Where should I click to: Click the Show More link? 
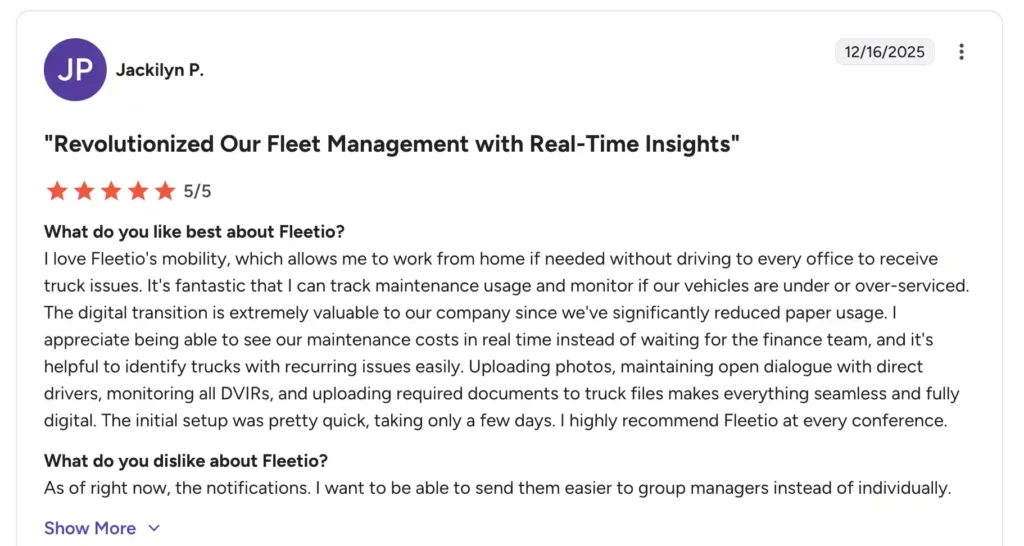(x=90, y=528)
